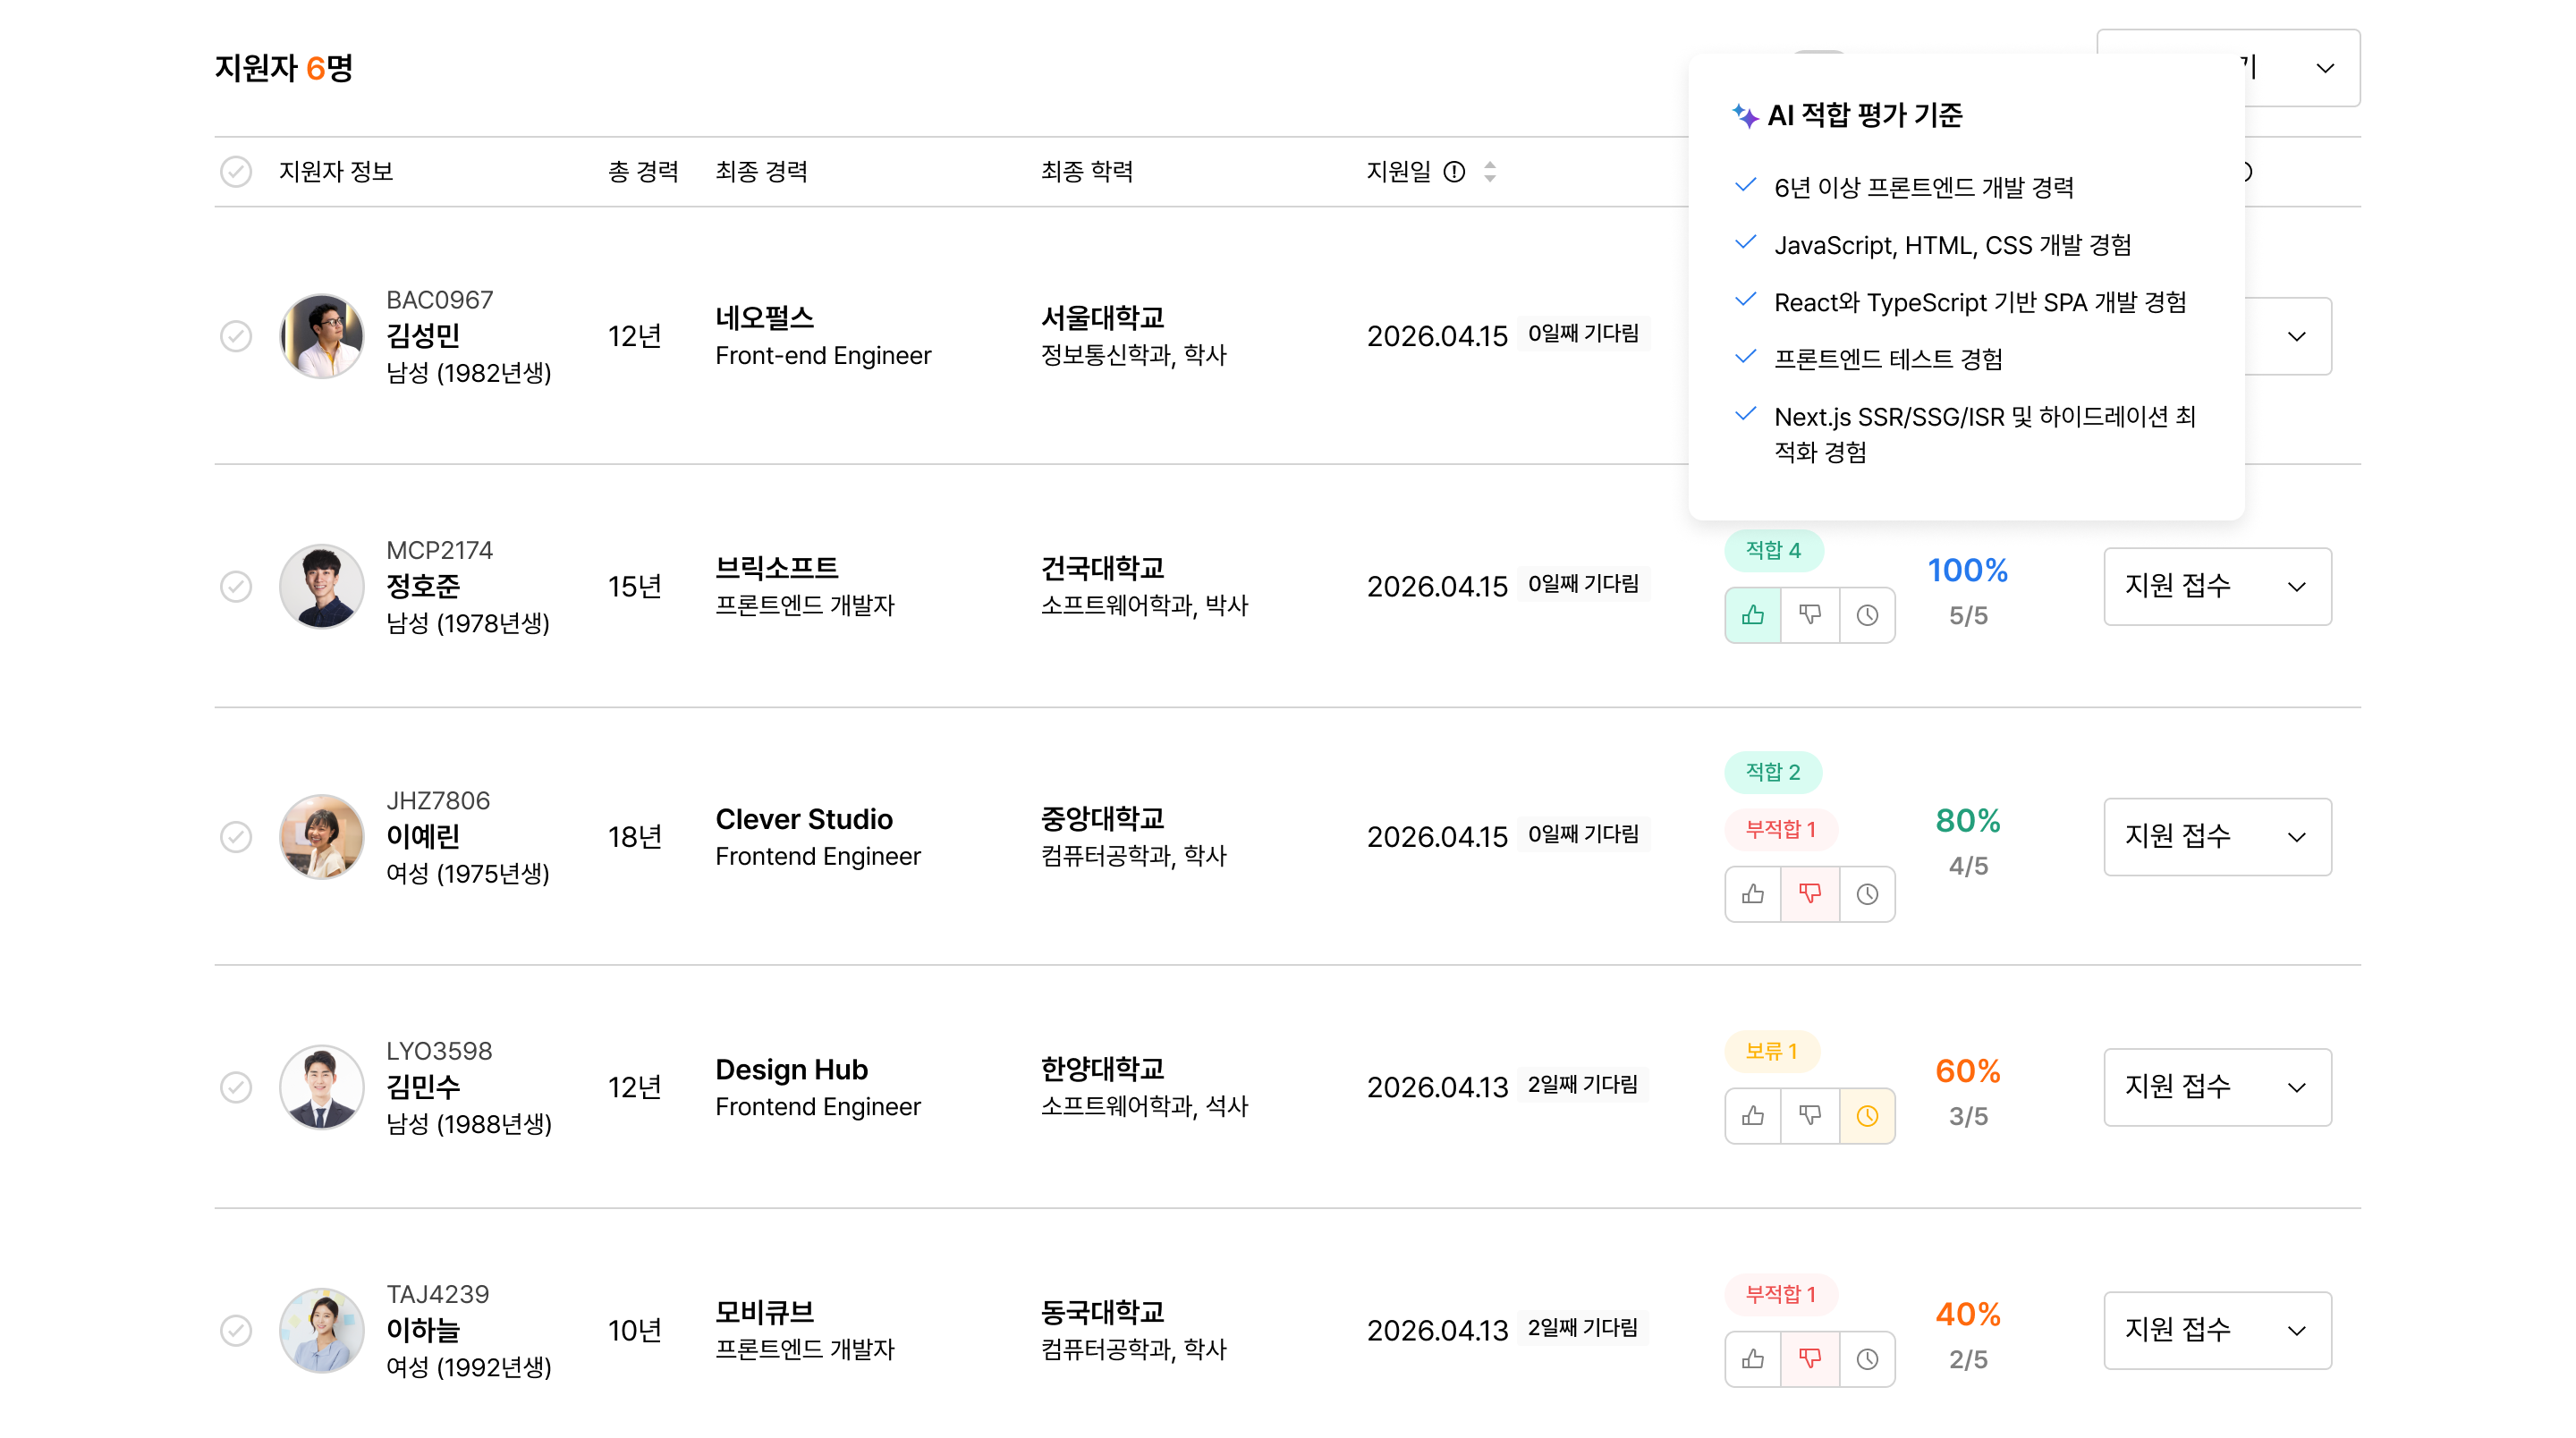Click thumbs-down icon for 이하늘
This screenshot has width=2576, height=1438.
(x=1809, y=1359)
